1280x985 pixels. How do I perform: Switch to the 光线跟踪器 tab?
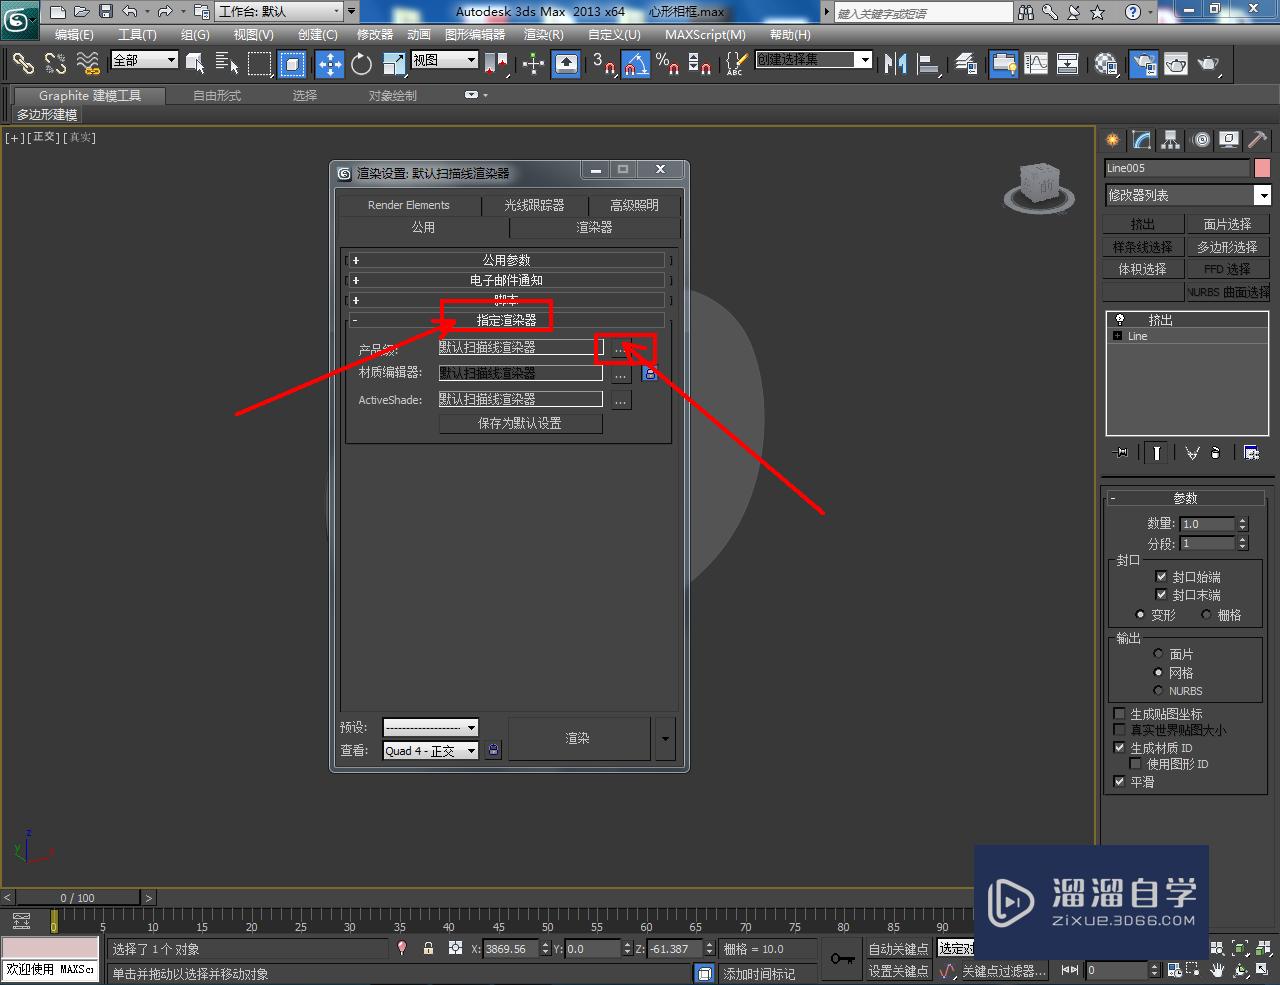(x=534, y=205)
